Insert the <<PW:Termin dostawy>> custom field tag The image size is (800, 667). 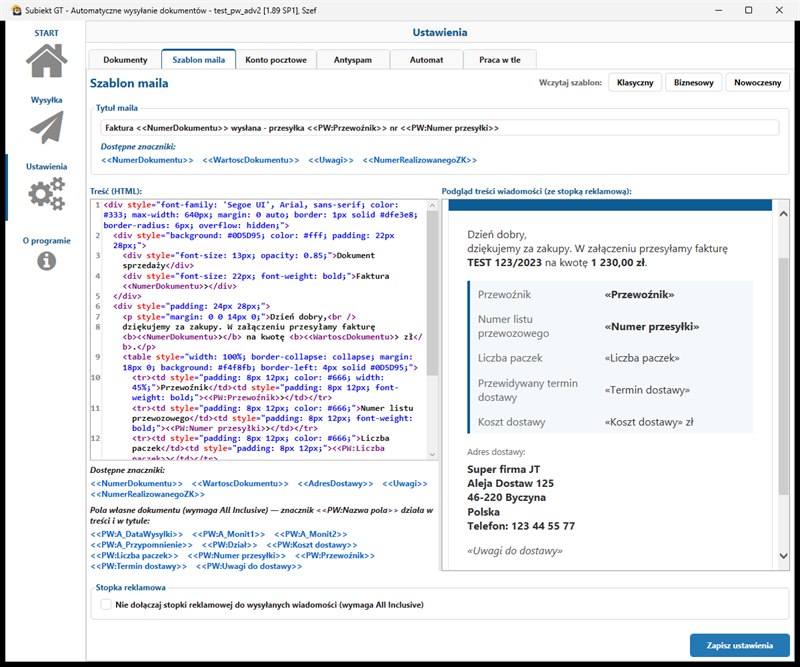[x=139, y=566]
